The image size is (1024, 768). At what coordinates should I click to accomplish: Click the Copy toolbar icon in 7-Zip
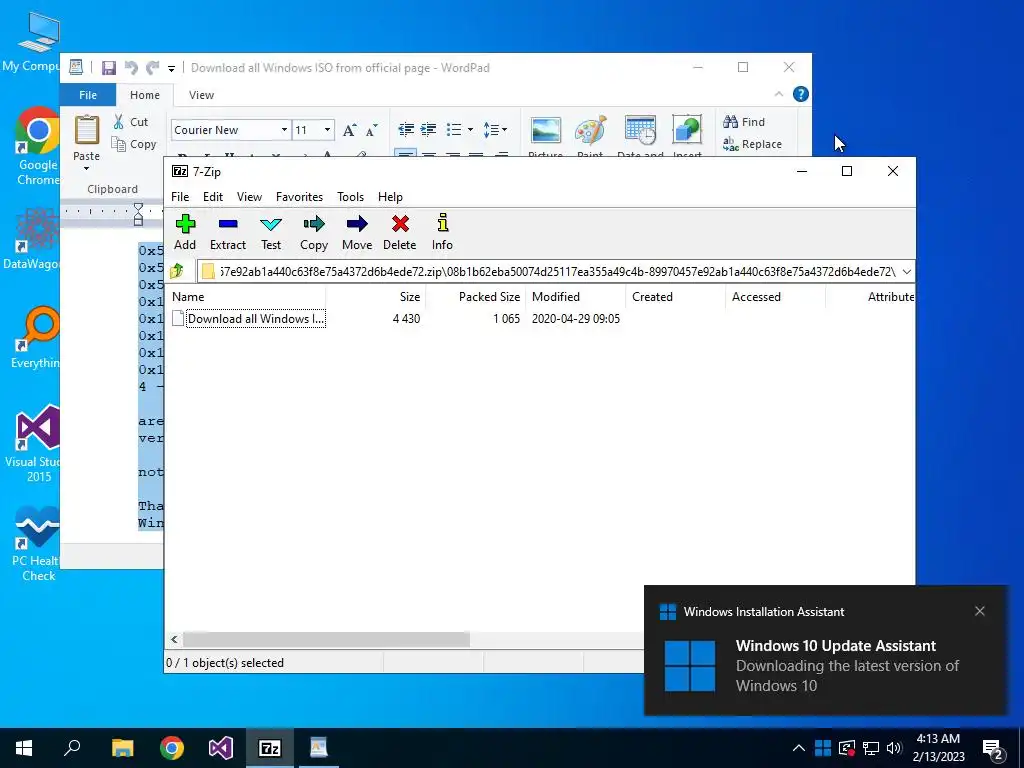click(313, 232)
